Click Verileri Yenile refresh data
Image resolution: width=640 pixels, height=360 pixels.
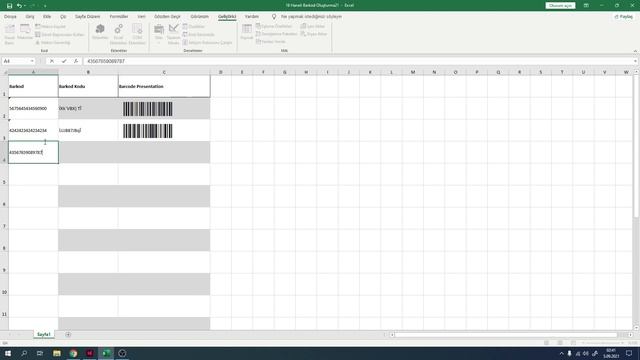point(271,42)
